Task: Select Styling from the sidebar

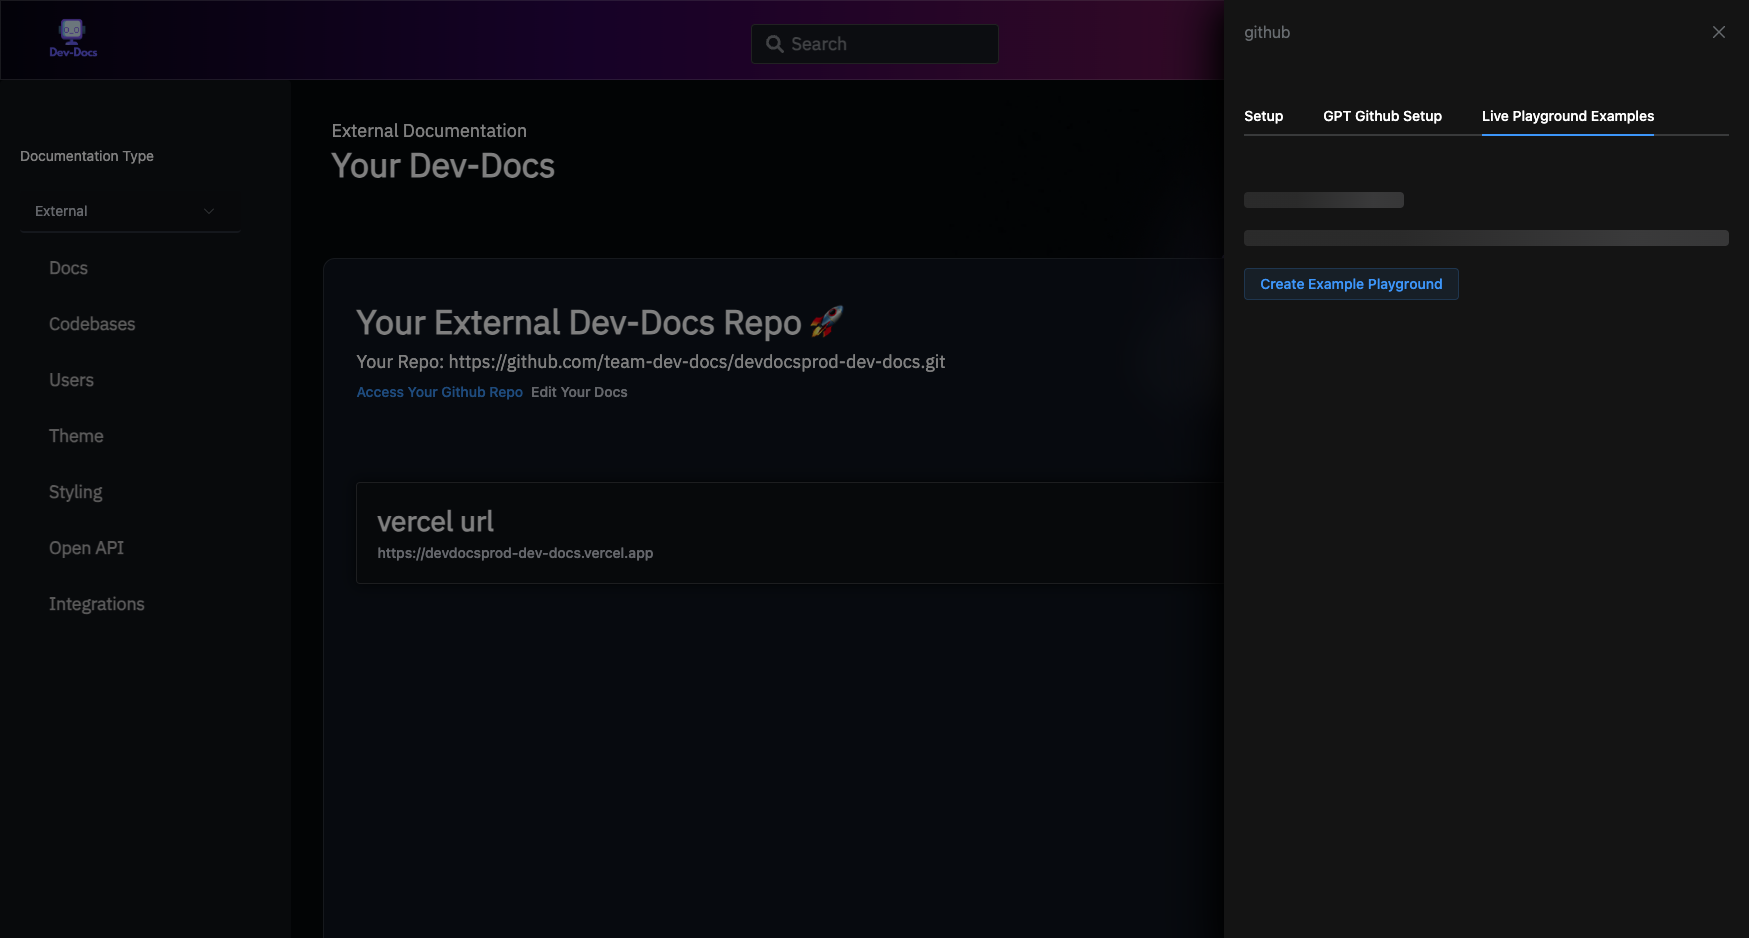Action: click(75, 492)
